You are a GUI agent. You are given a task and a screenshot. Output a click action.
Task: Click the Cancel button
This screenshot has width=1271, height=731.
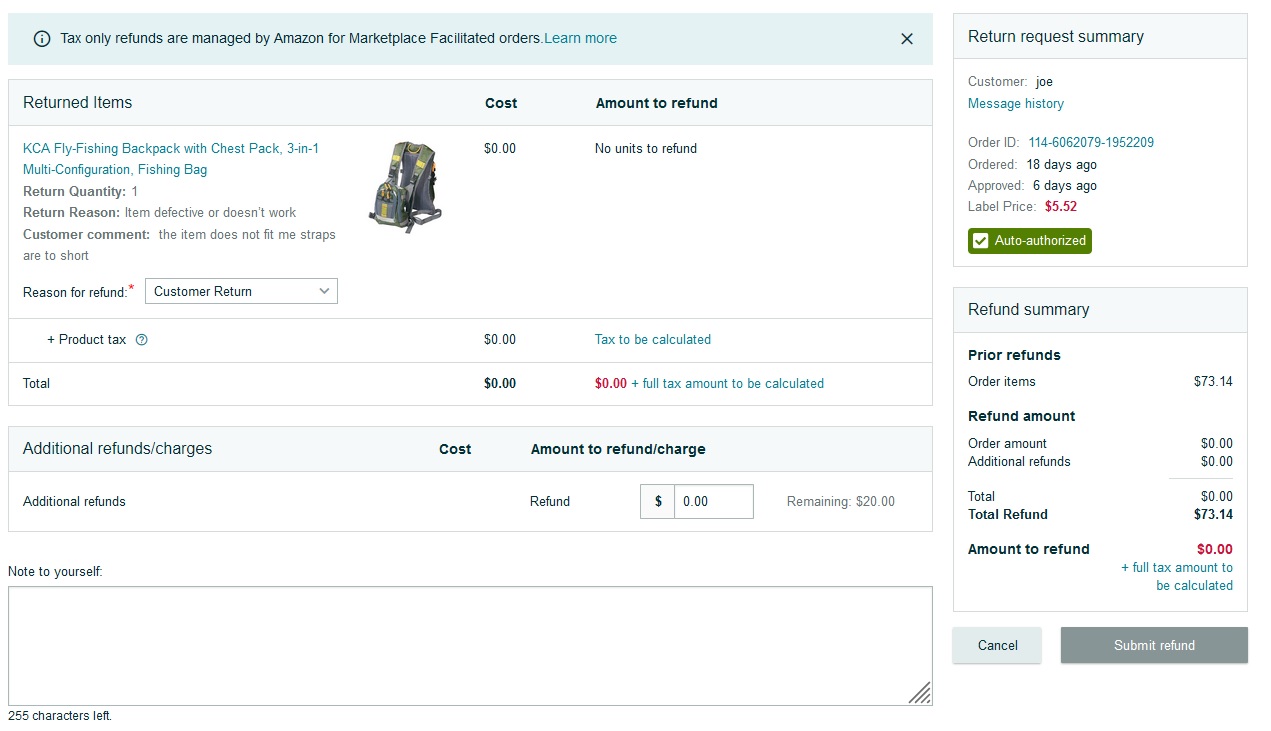(x=996, y=646)
